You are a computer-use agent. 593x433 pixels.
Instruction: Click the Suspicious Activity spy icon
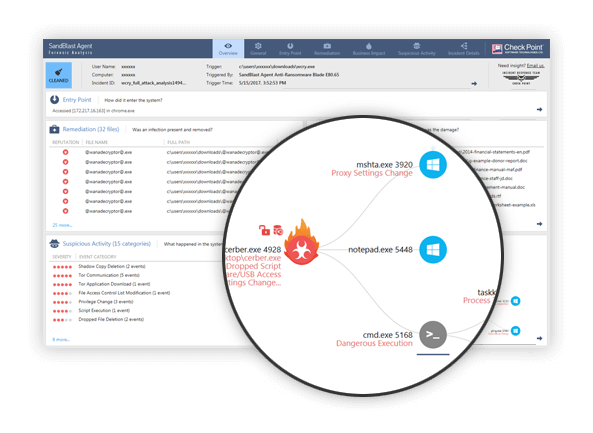point(54,244)
